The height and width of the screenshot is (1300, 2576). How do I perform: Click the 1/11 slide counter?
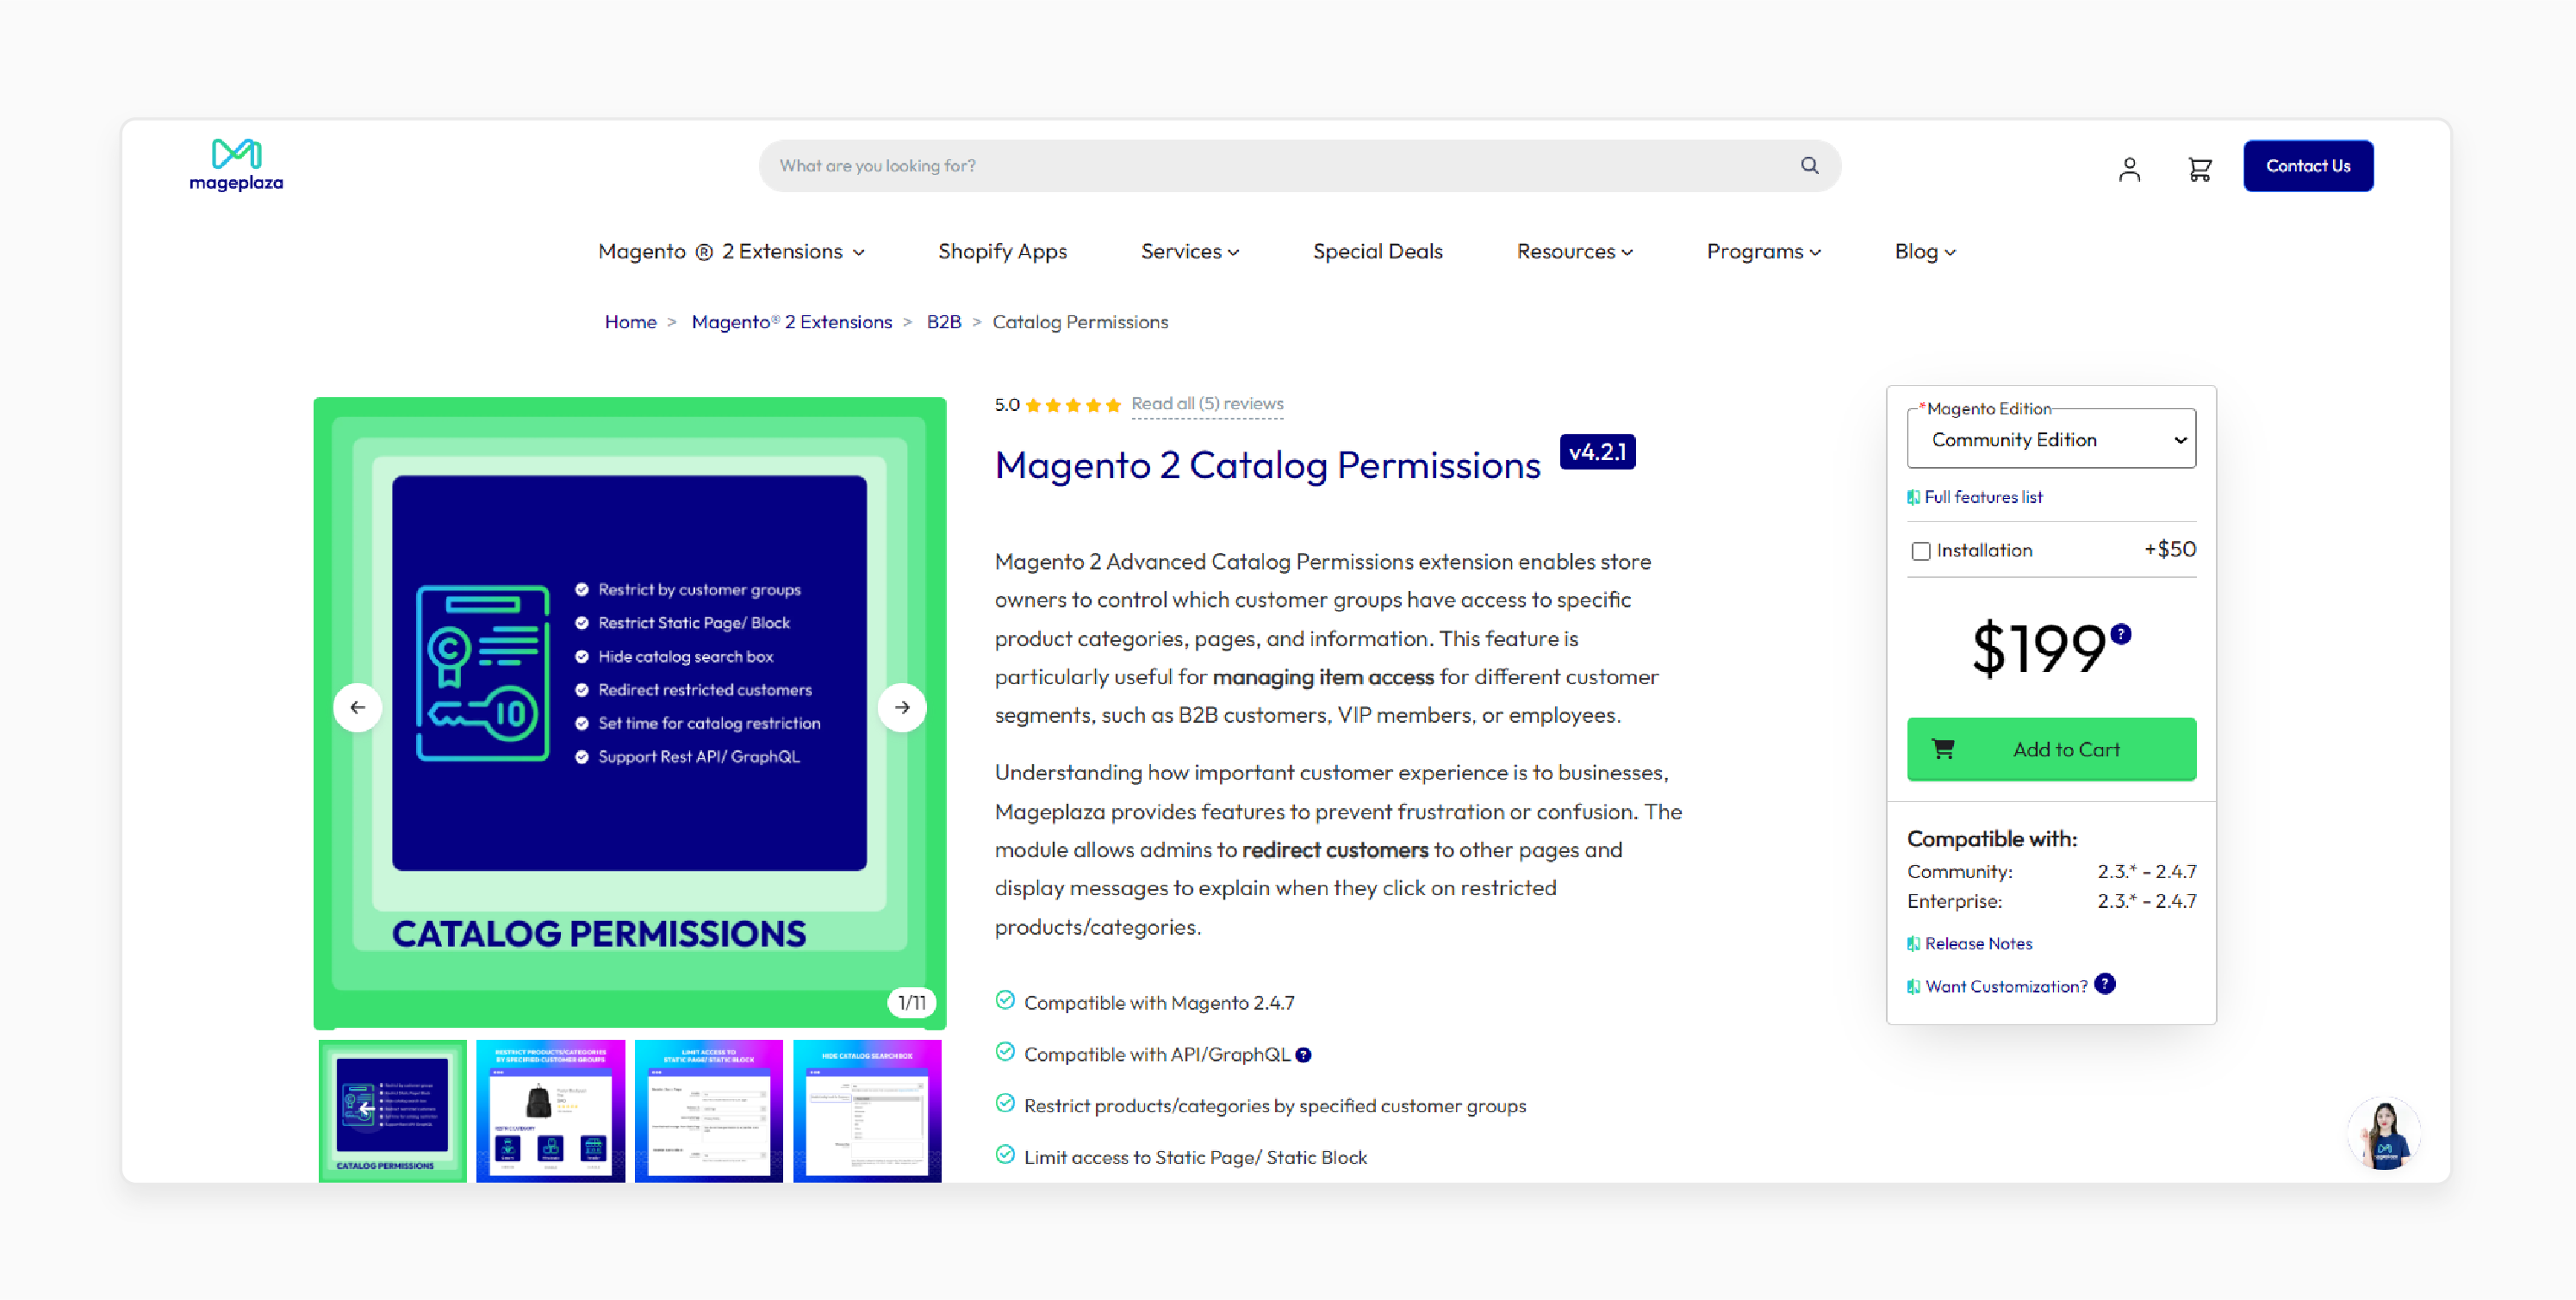pos(911,1002)
